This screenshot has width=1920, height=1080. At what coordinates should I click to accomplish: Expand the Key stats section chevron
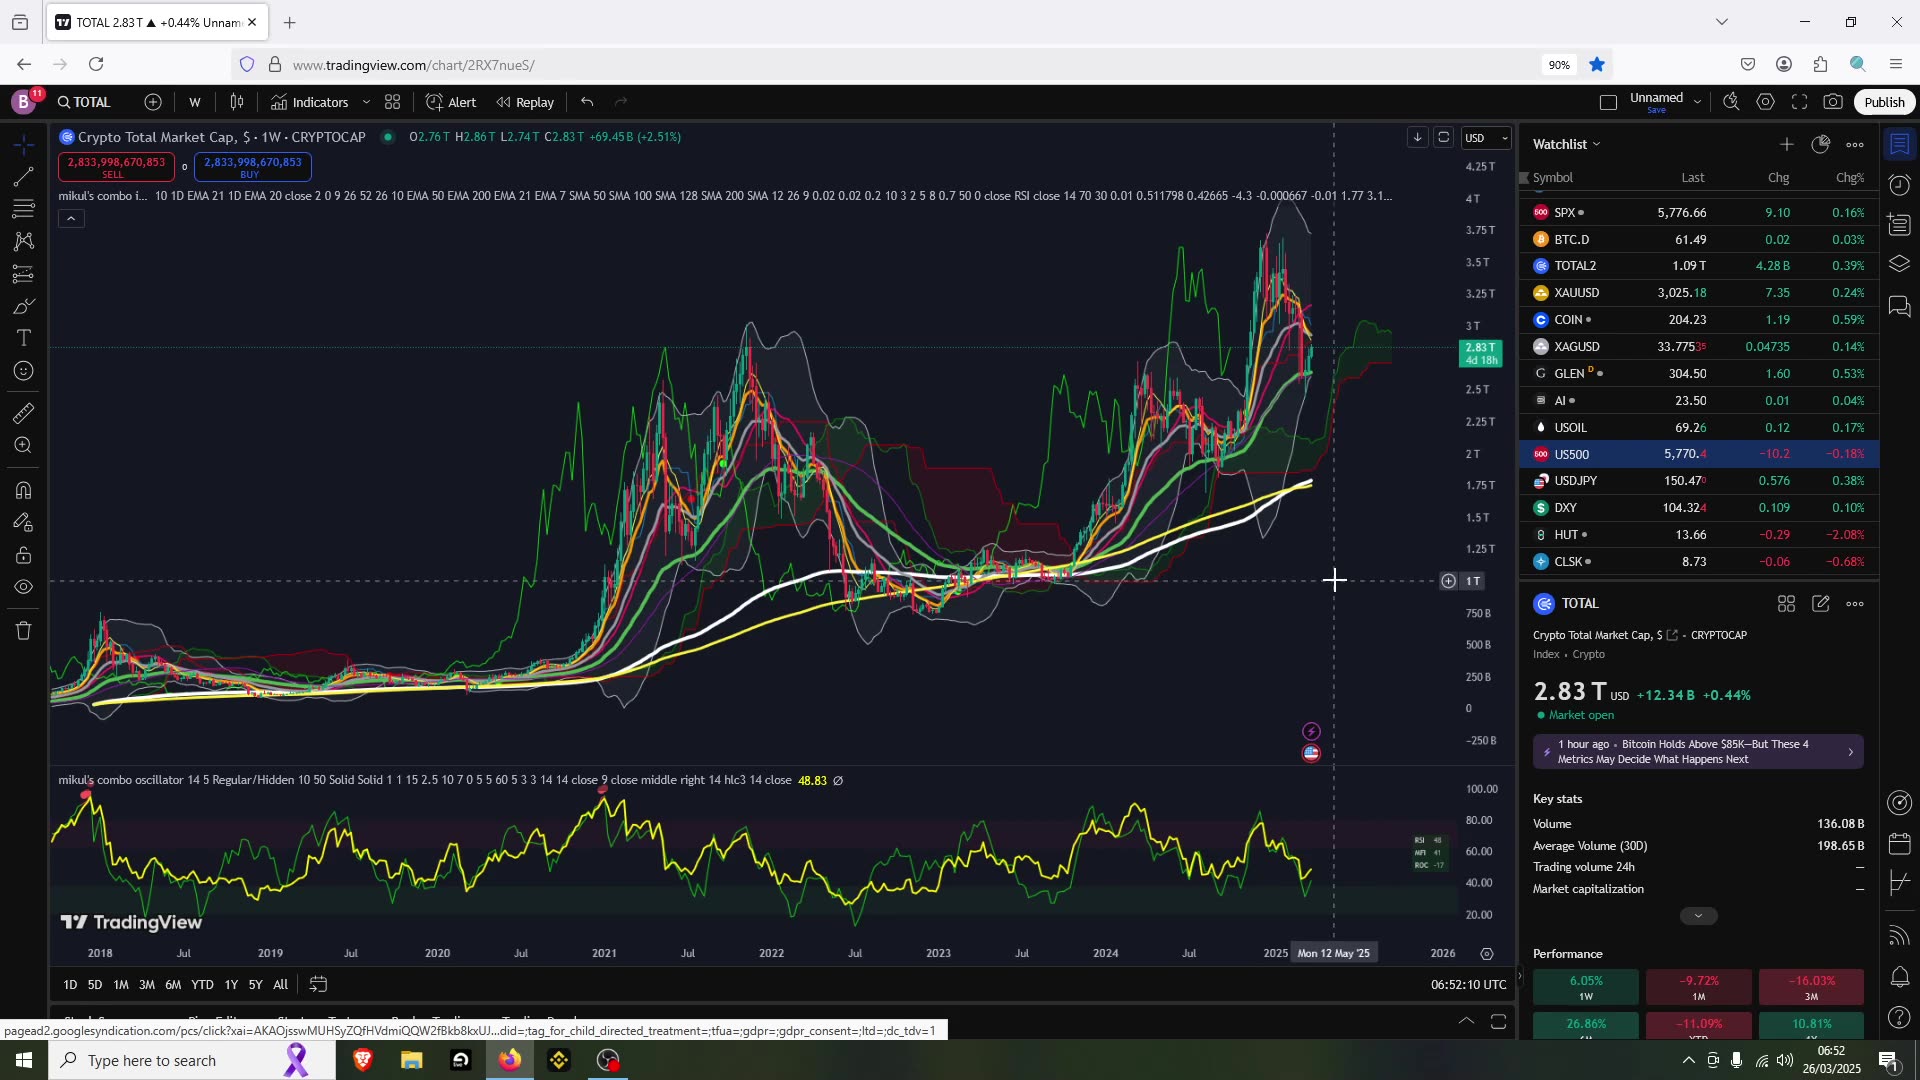[x=1697, y=916]
